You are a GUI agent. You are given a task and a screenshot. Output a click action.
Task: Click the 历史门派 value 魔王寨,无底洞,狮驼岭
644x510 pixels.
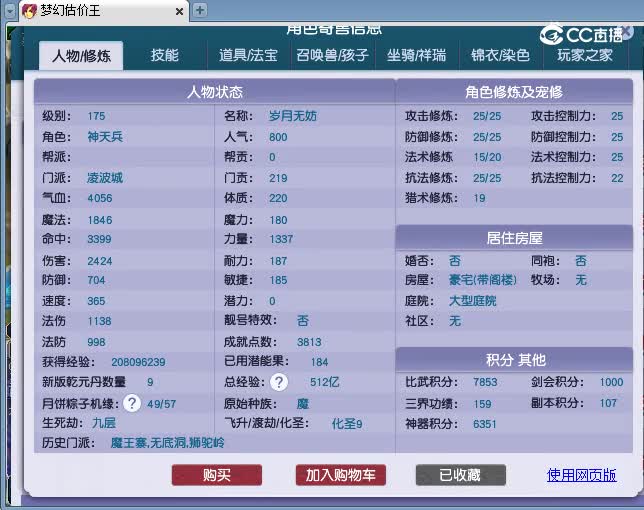[168, 443]
